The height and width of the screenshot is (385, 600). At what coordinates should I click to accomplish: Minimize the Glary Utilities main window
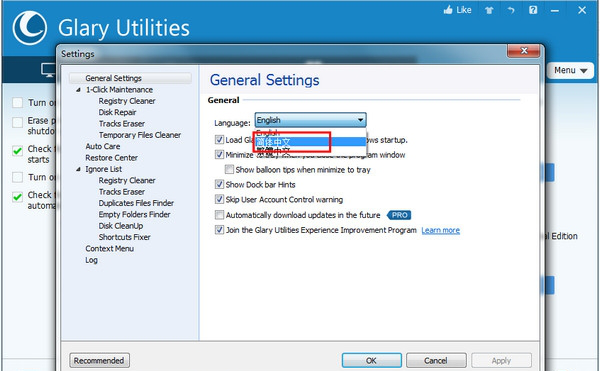[555, 11]
